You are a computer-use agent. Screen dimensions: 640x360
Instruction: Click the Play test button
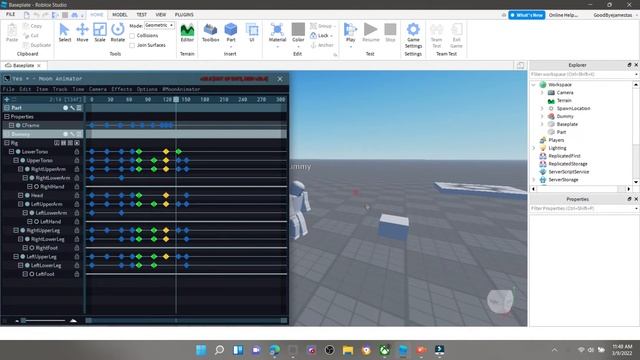[350, 33]
